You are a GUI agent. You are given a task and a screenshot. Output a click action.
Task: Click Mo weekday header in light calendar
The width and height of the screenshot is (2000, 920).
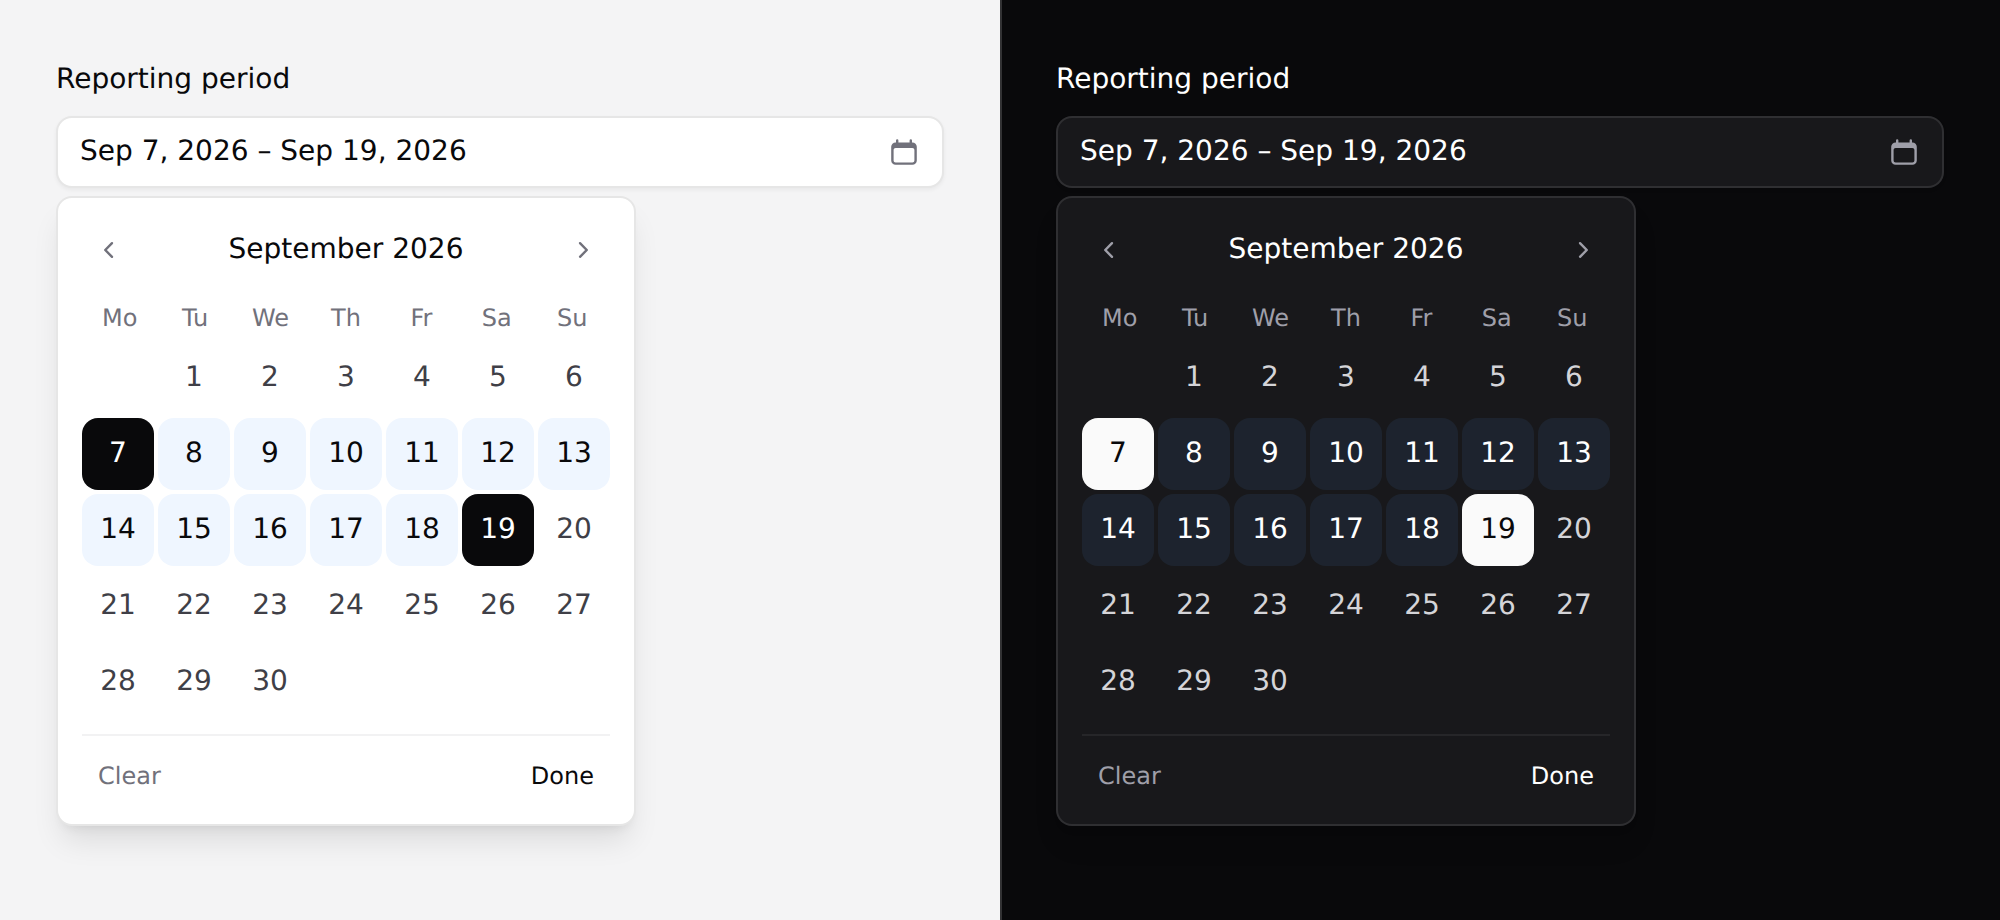point(120,318)
